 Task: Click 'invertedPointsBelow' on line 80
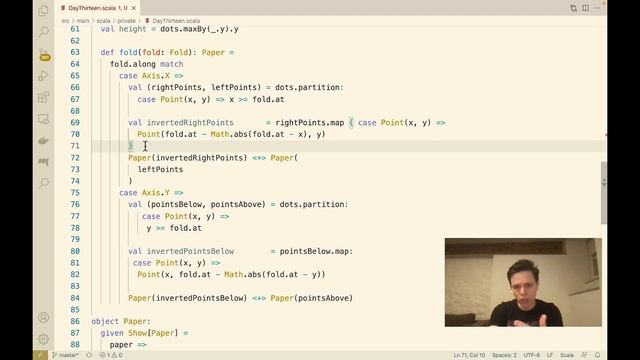point(190,251)
